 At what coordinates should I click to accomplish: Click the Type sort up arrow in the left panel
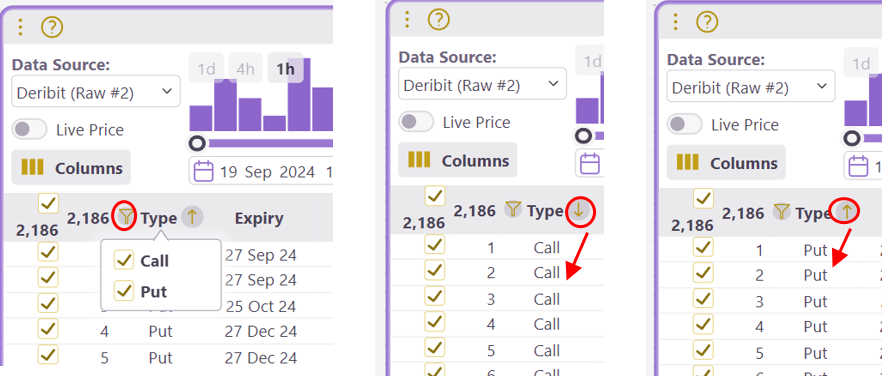tap(192, 216)
